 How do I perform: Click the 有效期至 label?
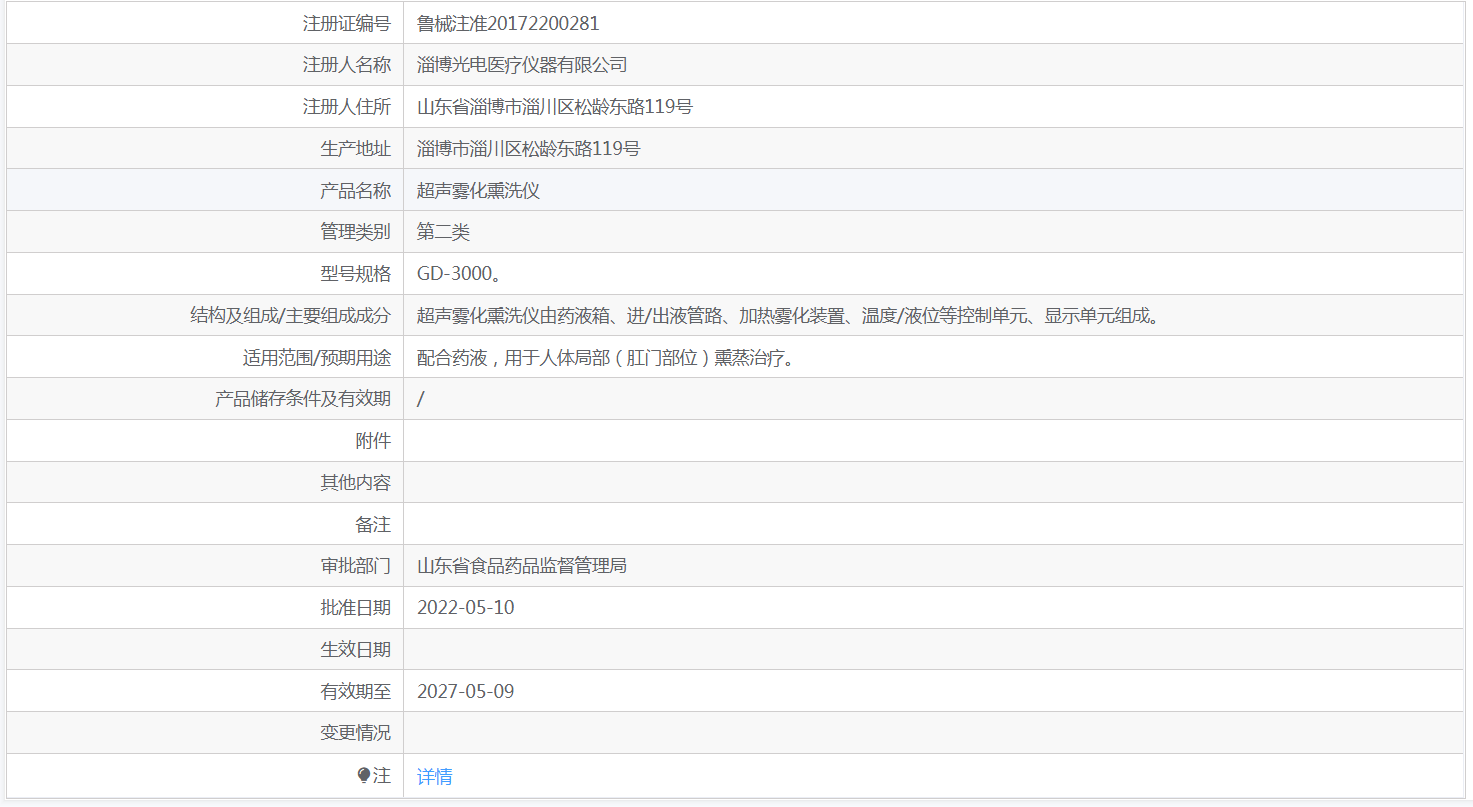tap(356, 692)
